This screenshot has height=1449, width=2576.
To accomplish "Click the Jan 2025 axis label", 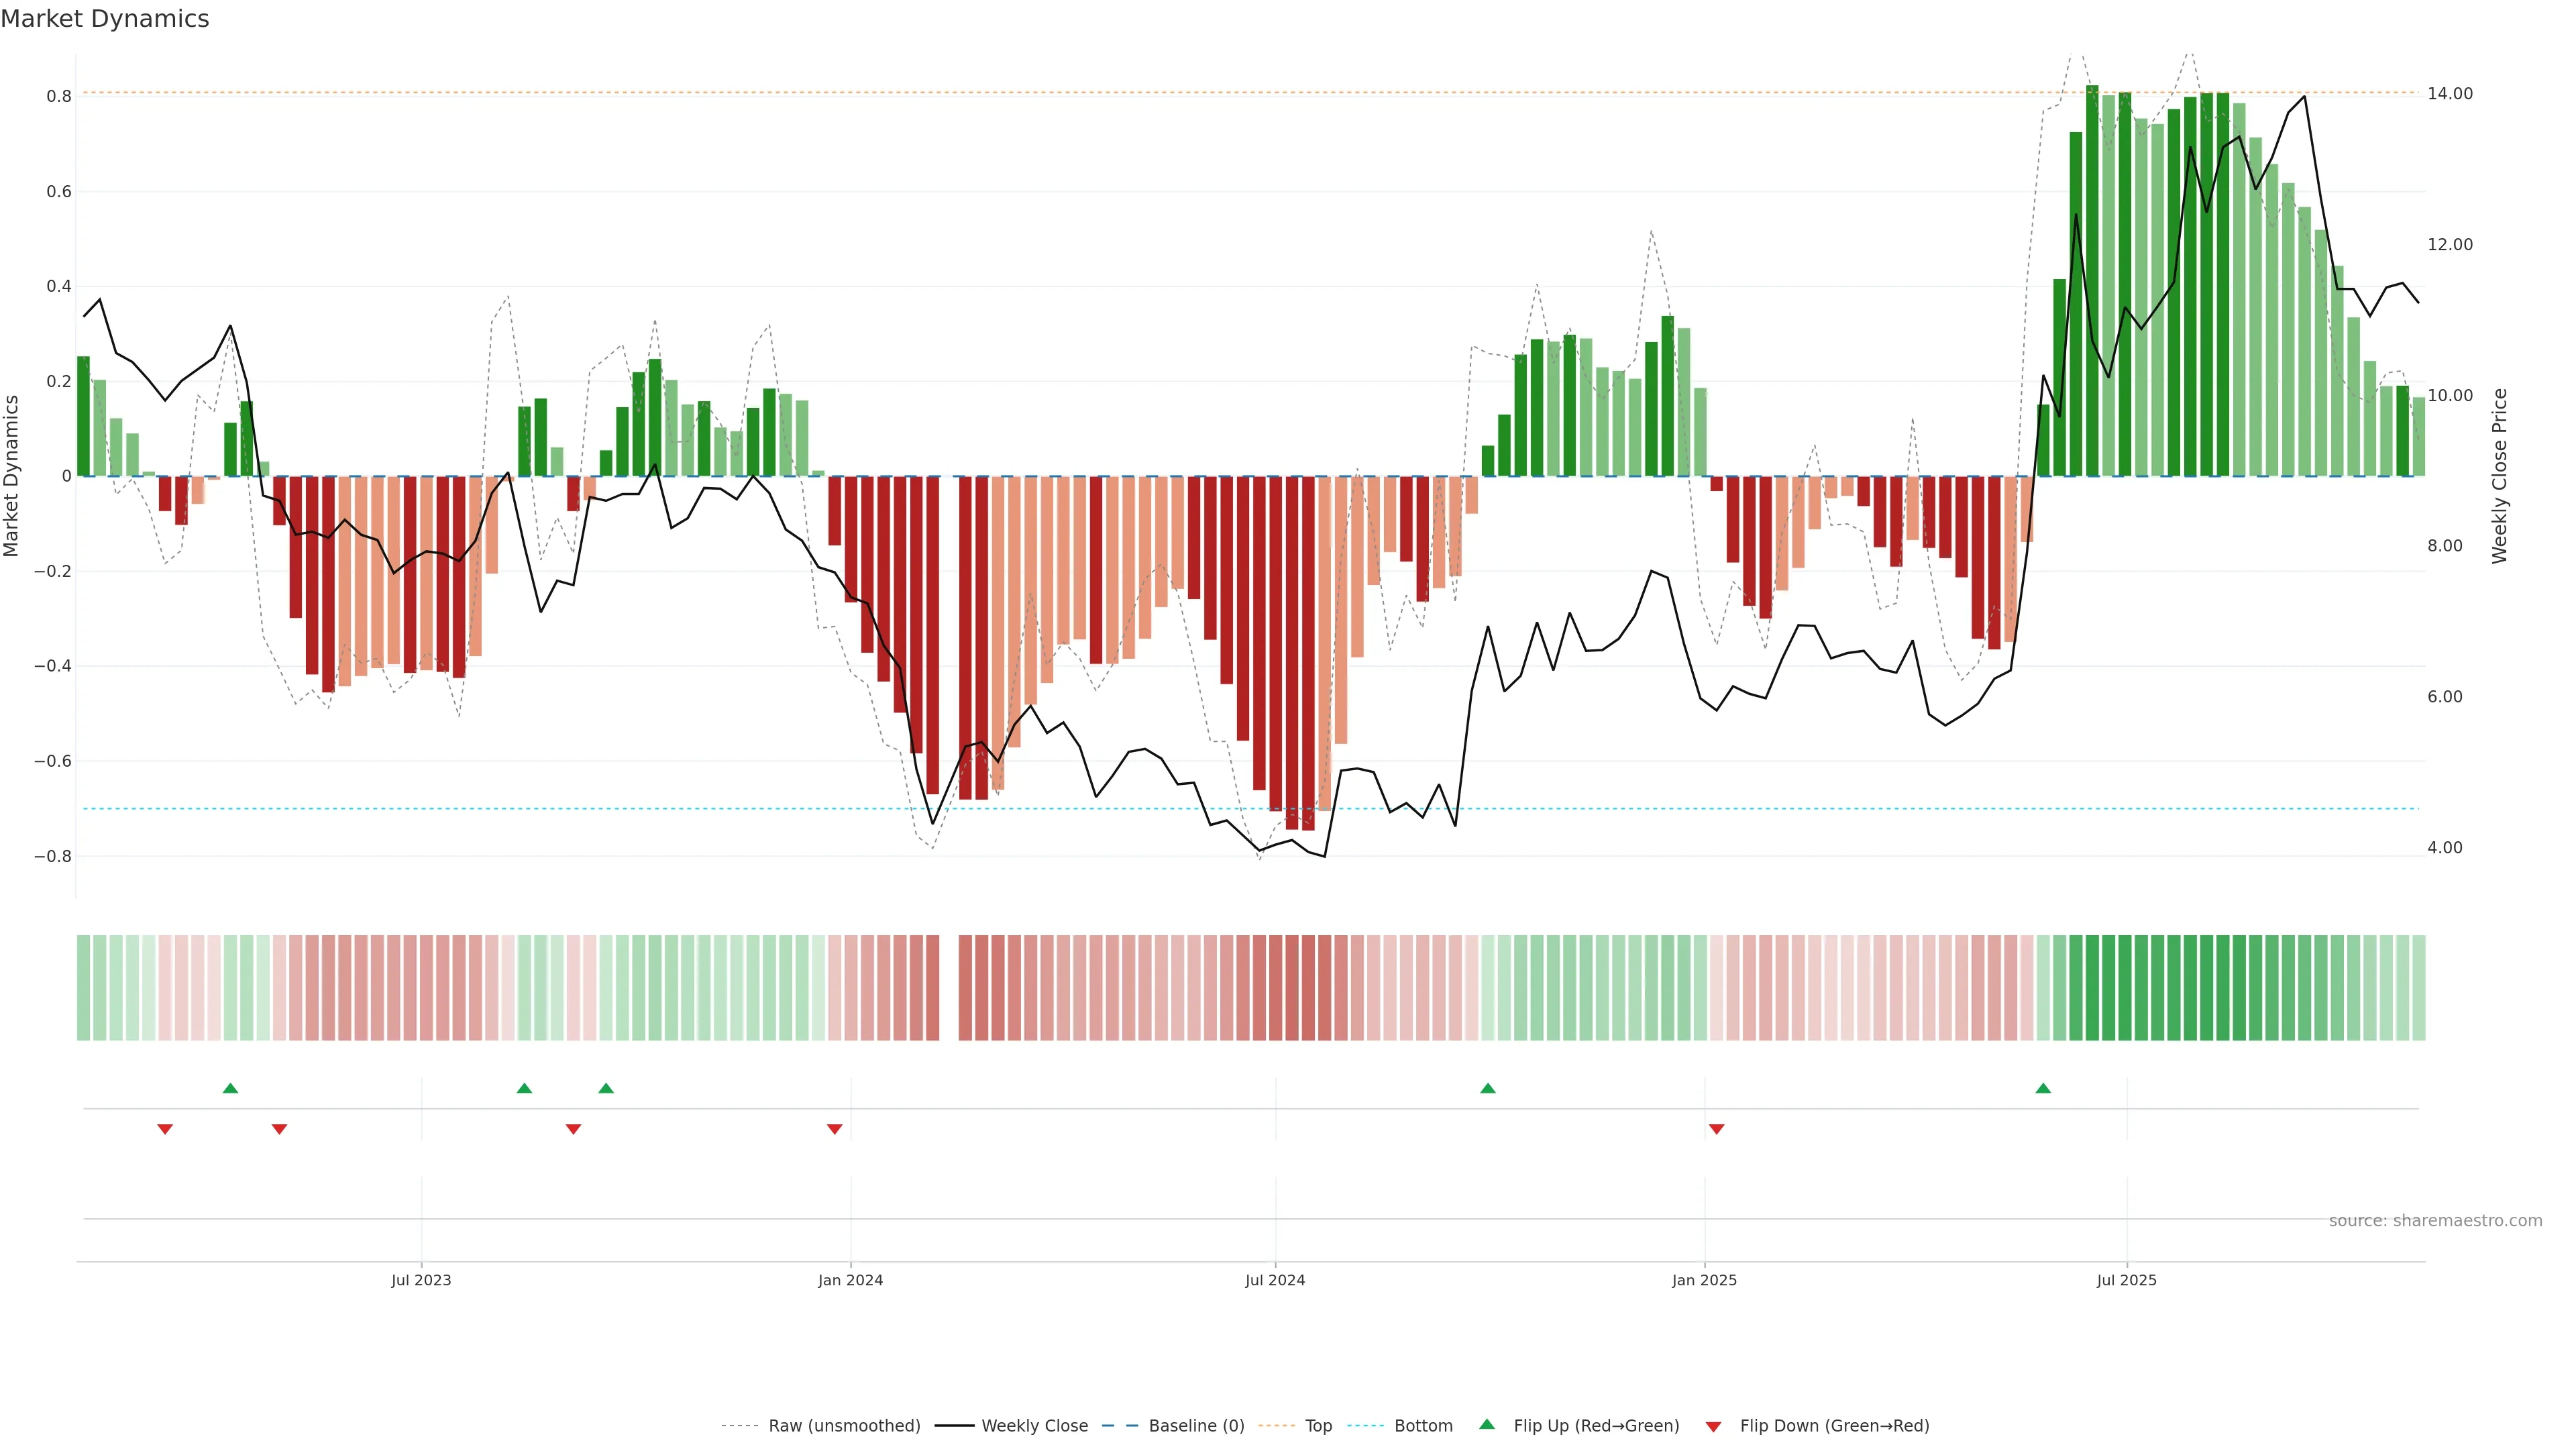I will [1704, 1280].
